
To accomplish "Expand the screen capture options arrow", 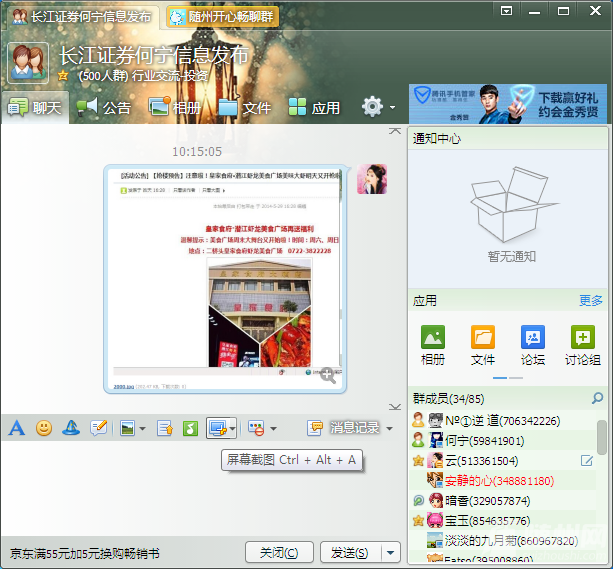I will 233,428.
